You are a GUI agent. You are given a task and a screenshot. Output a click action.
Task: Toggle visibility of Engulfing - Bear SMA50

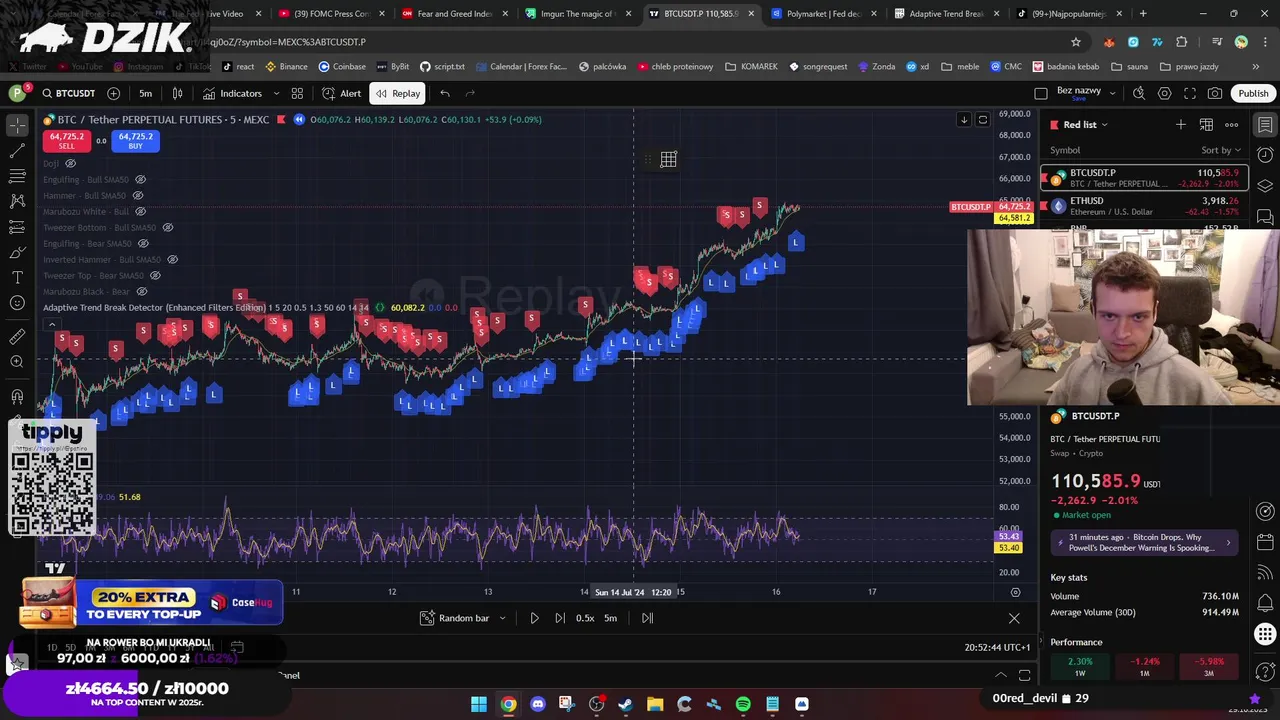pyautogui.click(x=143, y=243)
